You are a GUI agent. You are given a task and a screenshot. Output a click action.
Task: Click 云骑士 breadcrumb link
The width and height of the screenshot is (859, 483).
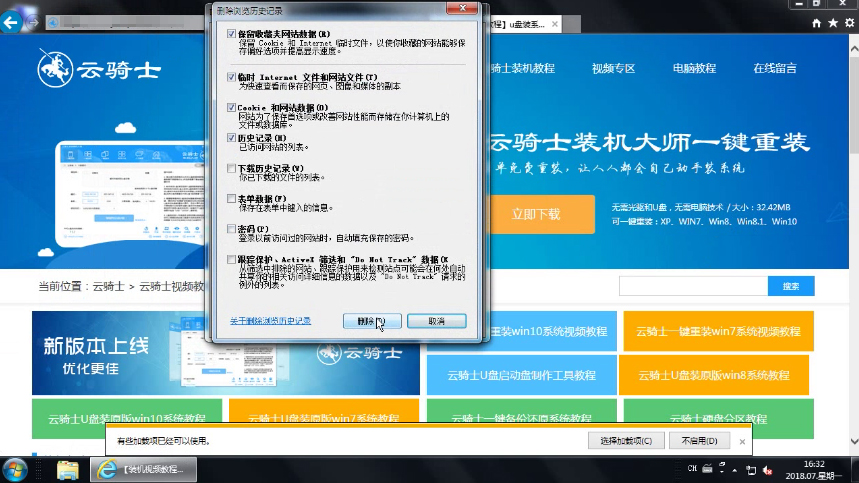108,286
